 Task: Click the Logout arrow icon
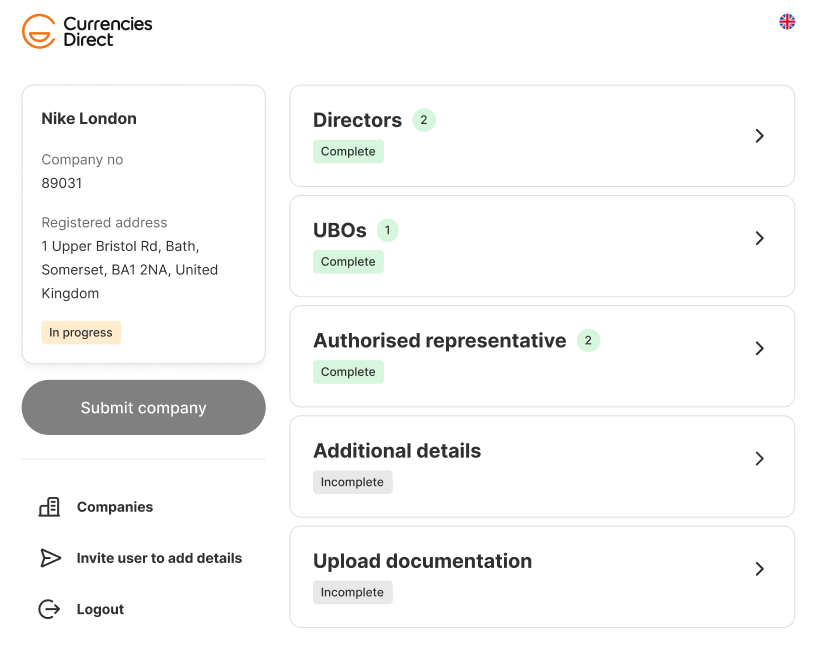pos(49,609)
